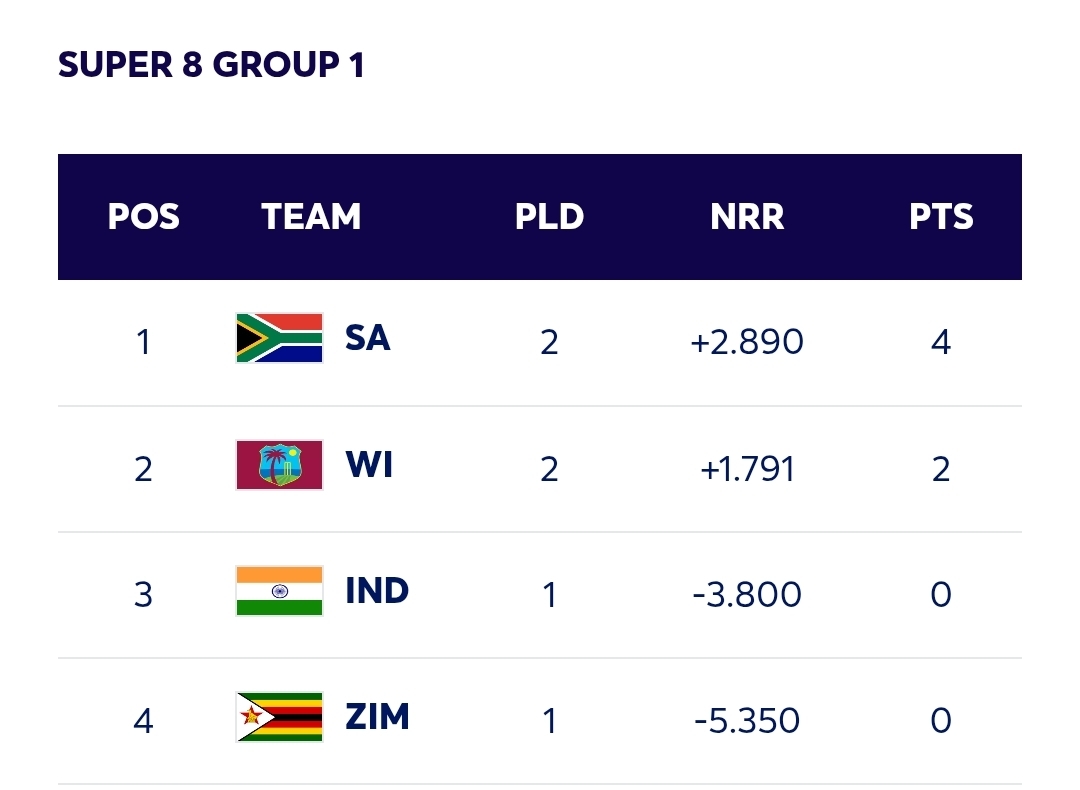Sort by the PTS column header

click(x=941, y=216)
